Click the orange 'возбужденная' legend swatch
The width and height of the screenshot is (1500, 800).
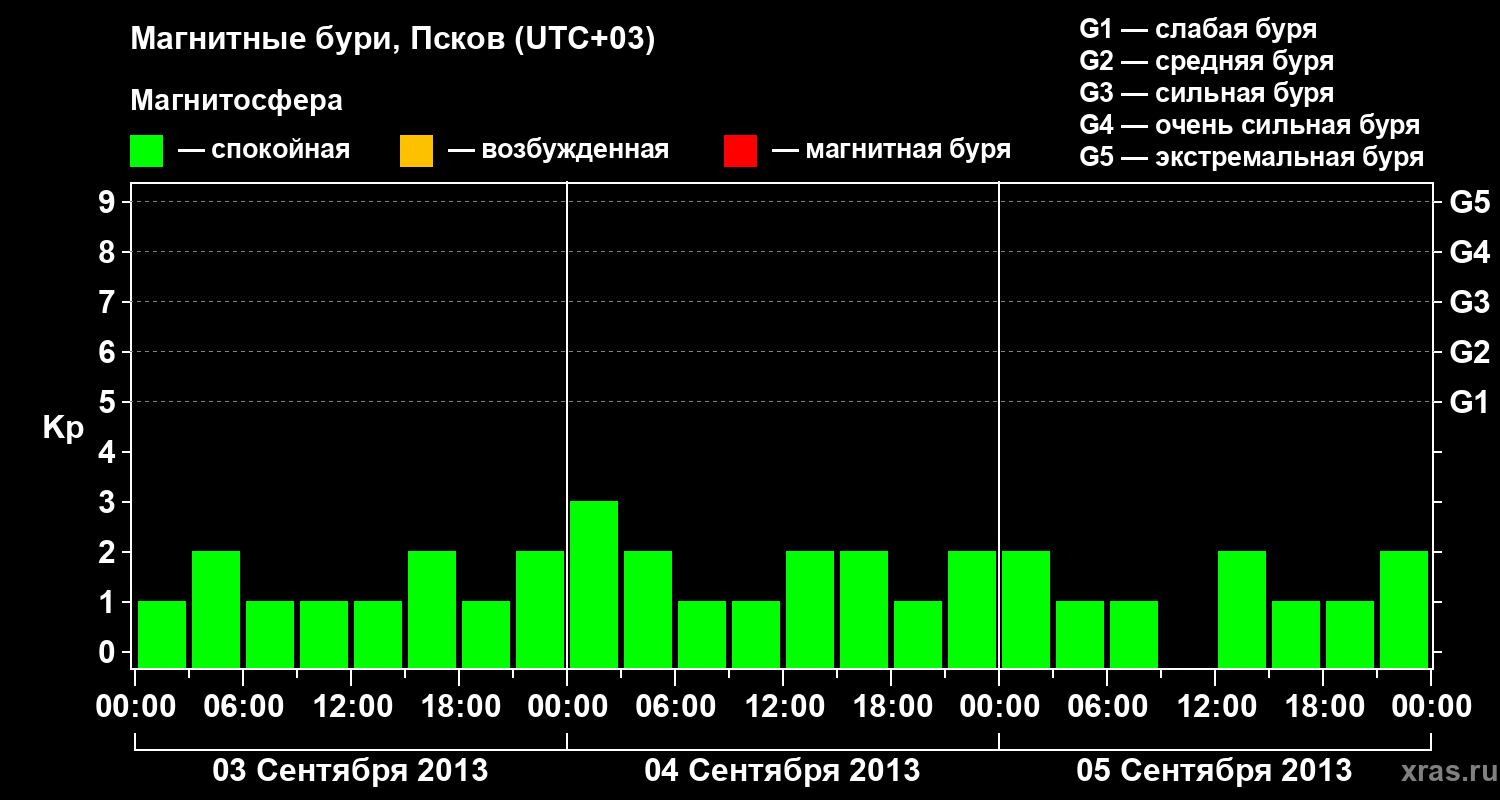tap(416, 151)
